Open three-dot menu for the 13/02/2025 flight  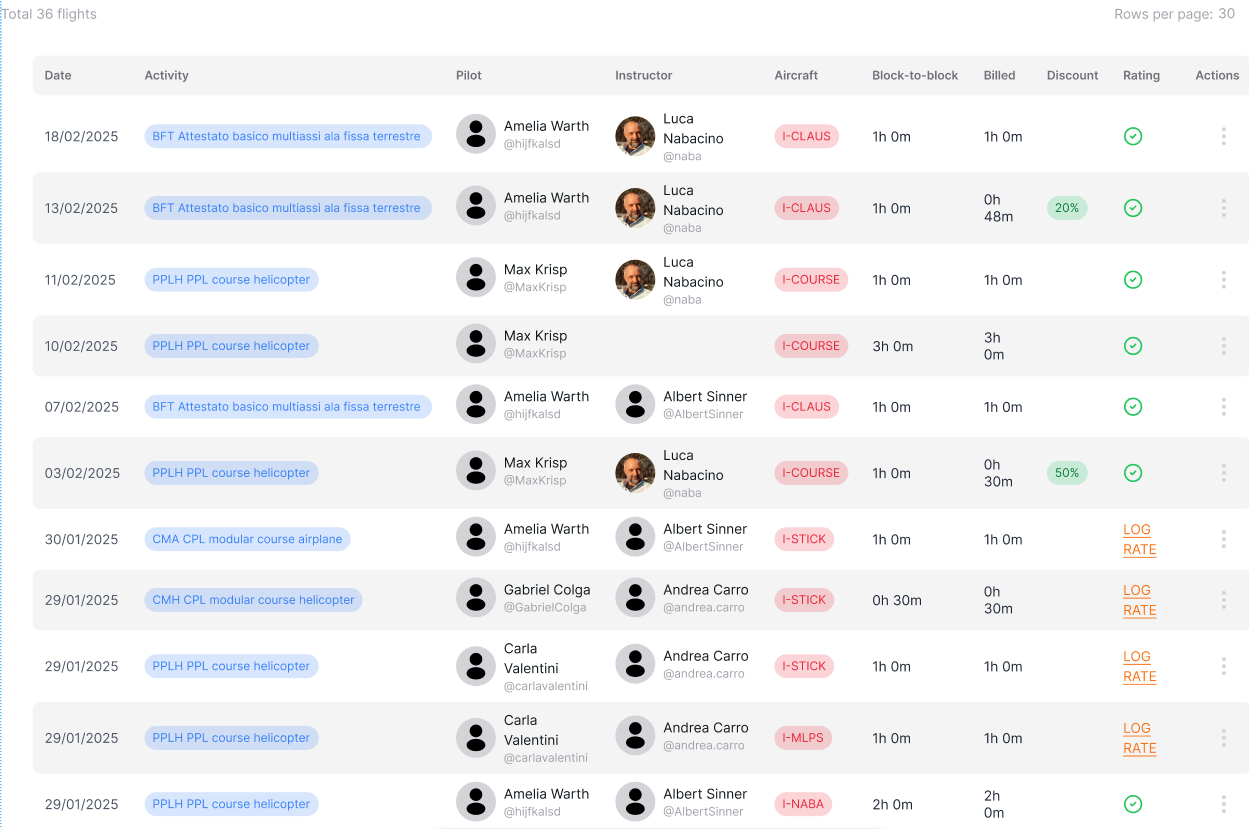click(x=1223, y=208)
